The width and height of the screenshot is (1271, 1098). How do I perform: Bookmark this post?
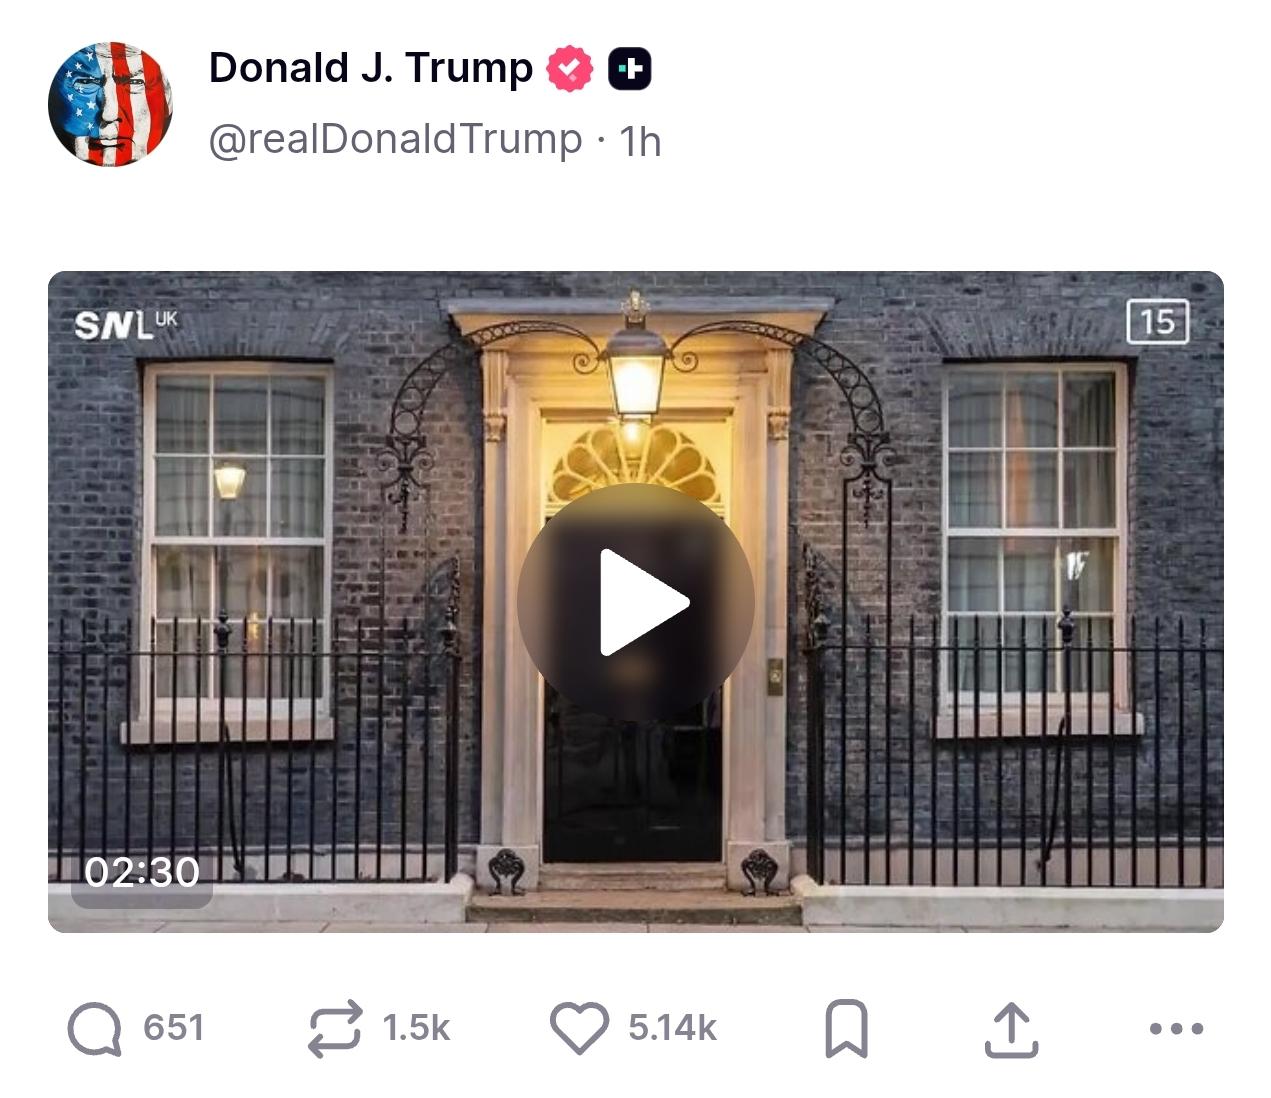click(x=846, y=1029)
